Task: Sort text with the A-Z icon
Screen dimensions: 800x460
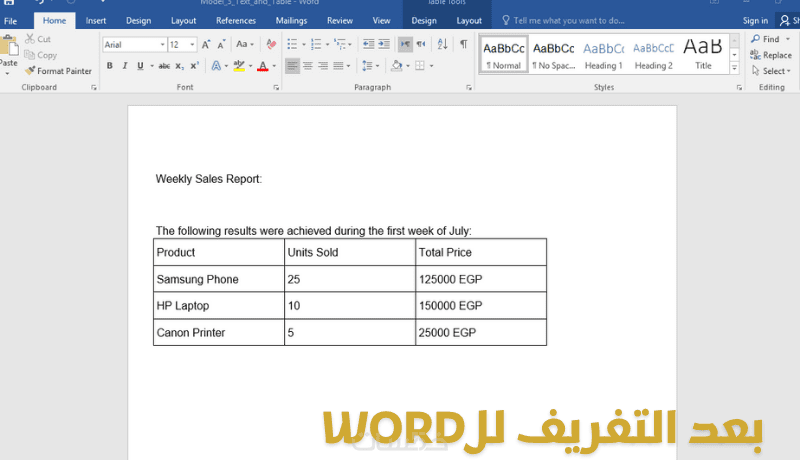Action: [x=442, y=44]
